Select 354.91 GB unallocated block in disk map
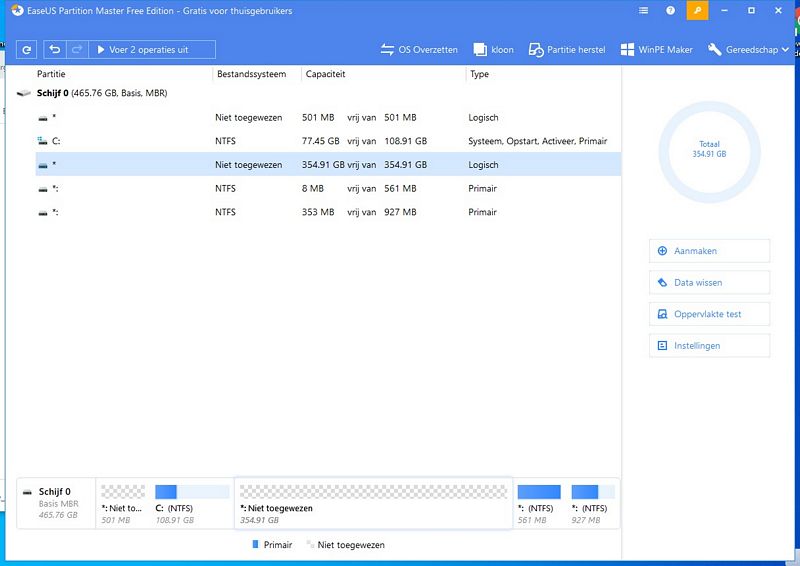Viewport: 800px width, 566px height. 373,504
